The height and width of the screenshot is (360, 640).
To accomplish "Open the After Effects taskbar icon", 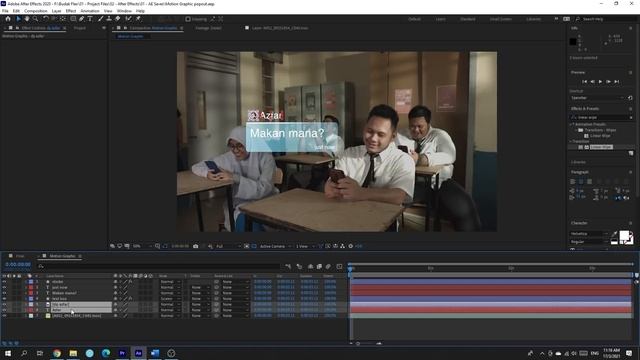I will click(x=138, y=353).
